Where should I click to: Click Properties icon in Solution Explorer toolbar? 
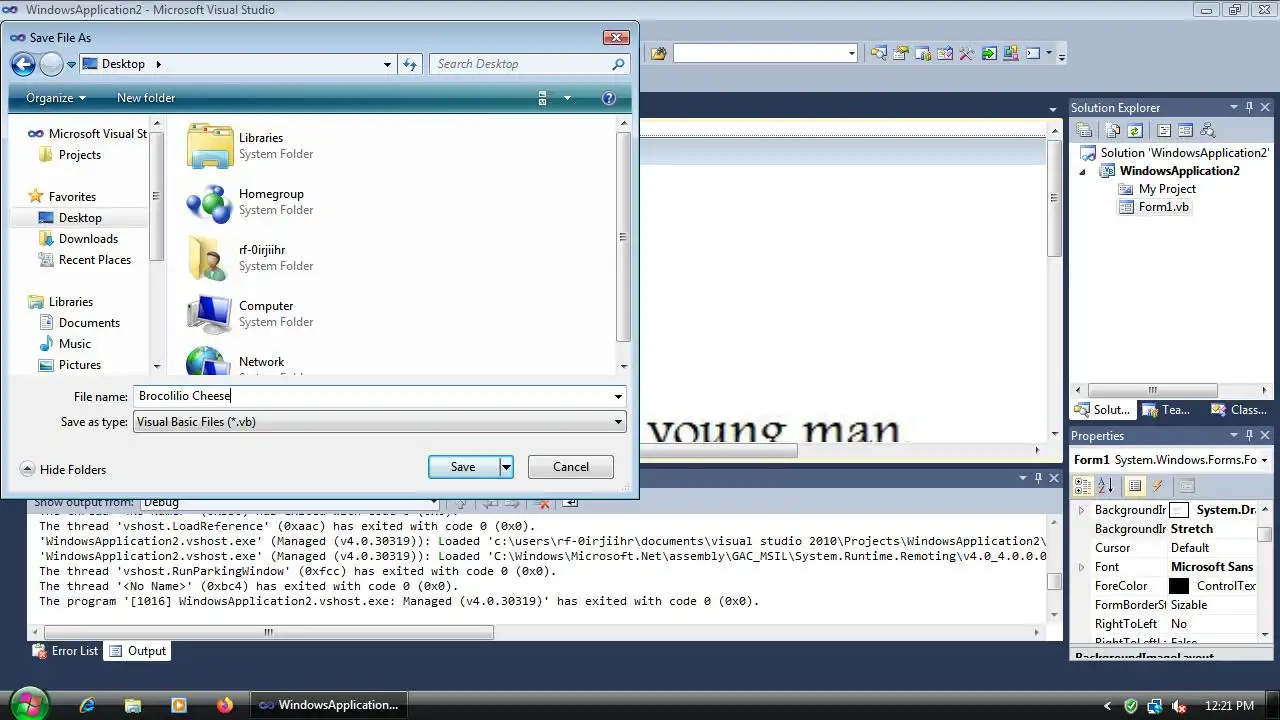pos(1084,130)
